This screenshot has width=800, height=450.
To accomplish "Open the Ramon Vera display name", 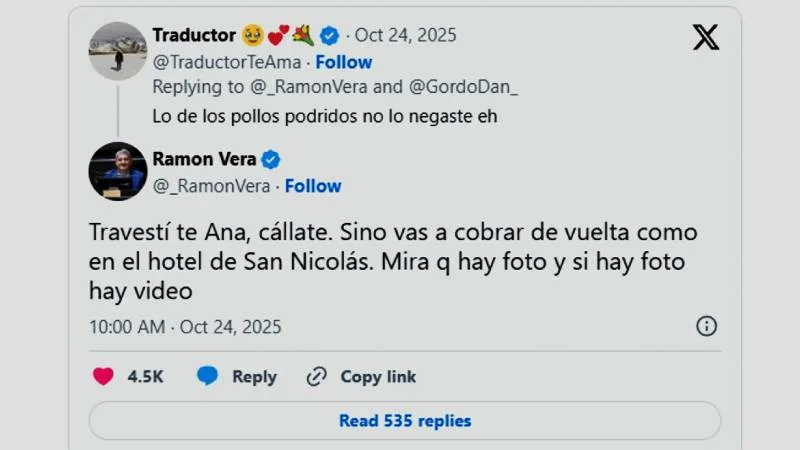I will click(205, 159).
